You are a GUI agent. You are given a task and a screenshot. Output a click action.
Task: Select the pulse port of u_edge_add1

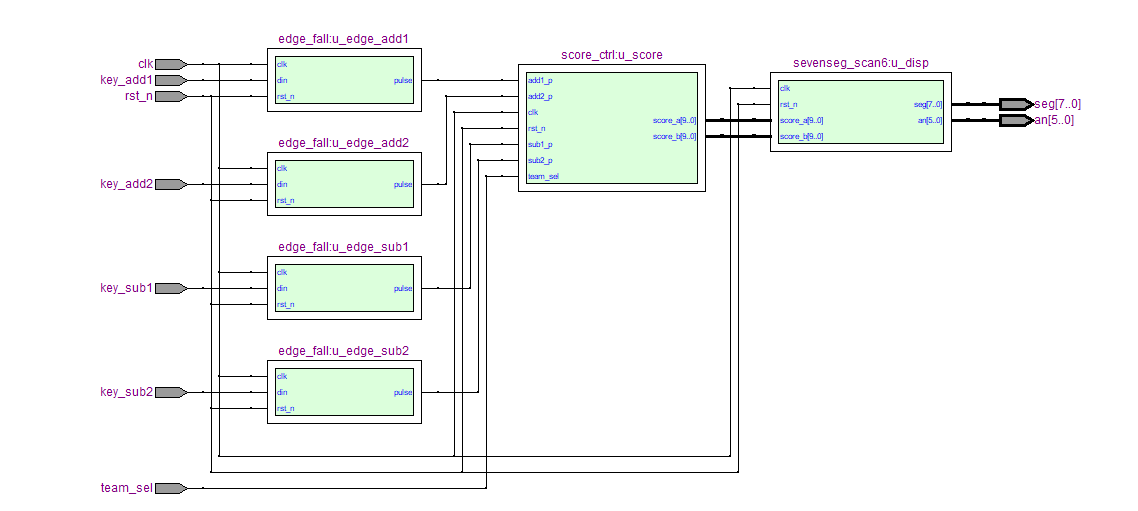tap(403, 81)
